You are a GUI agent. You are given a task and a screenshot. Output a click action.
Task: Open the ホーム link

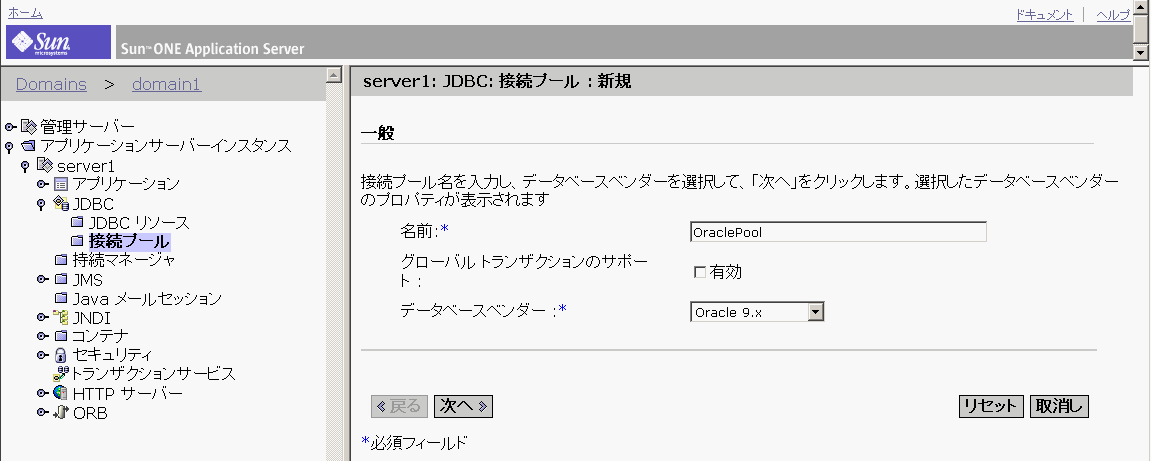25,13
